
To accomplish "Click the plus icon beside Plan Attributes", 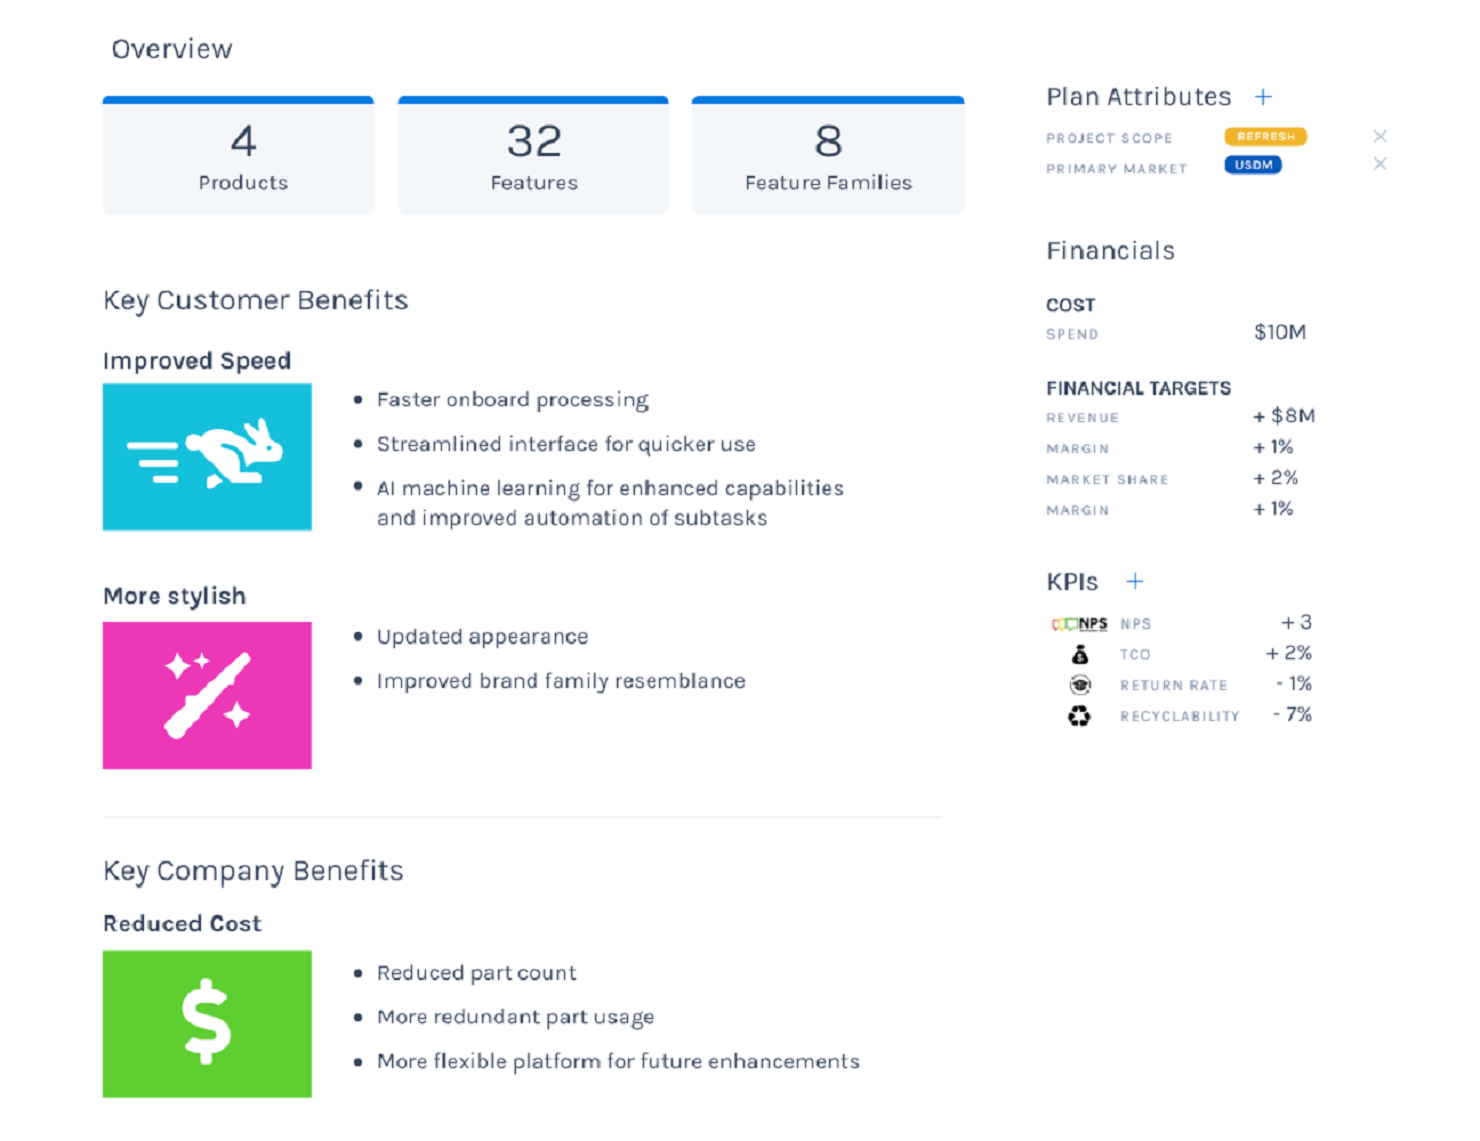I will 1263,97.
